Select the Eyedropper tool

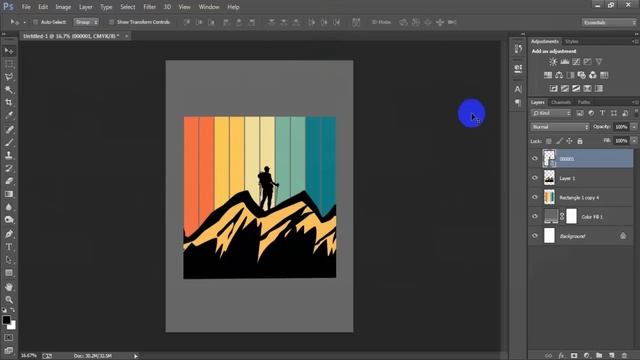pyautogui.click(x=9, y=116)
